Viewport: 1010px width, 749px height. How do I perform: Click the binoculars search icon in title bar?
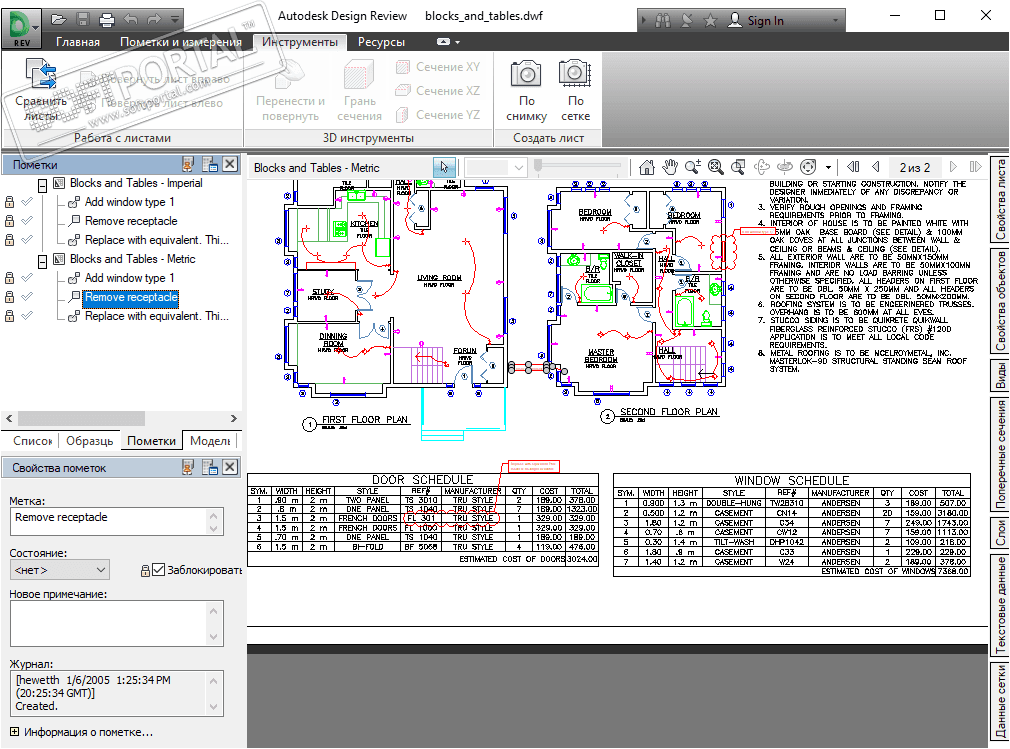point(663,21)
